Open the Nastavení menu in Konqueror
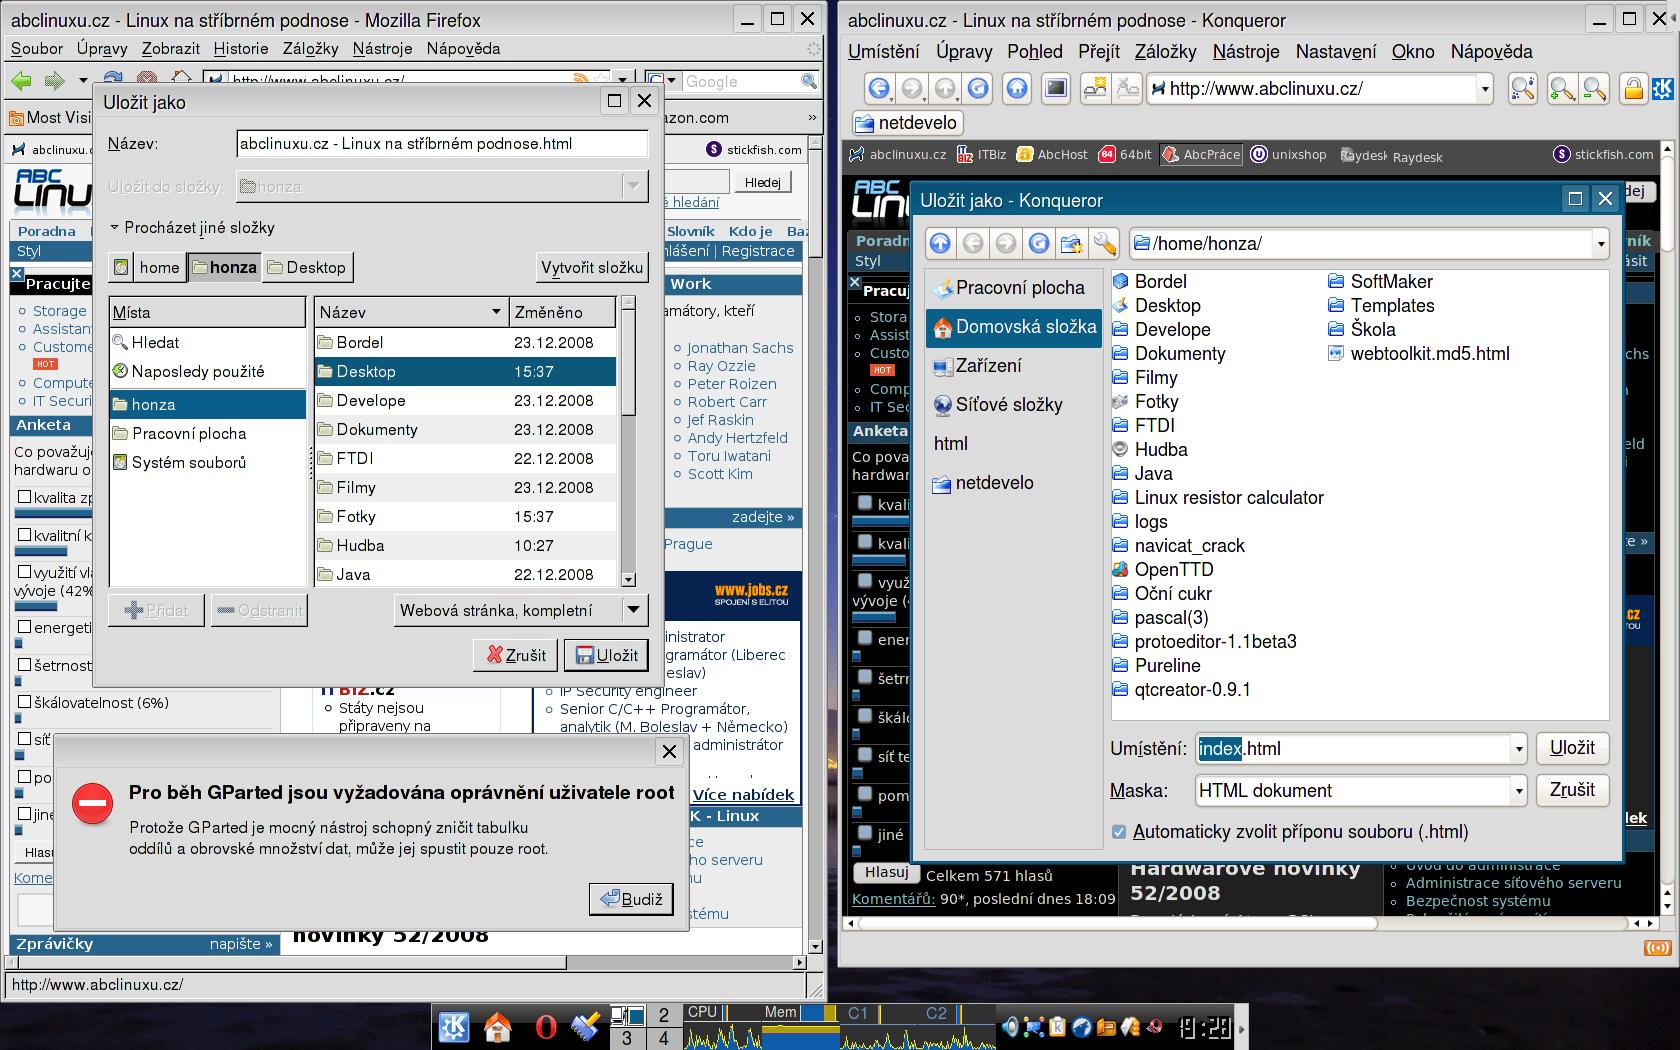 (x=1335, y=52)
